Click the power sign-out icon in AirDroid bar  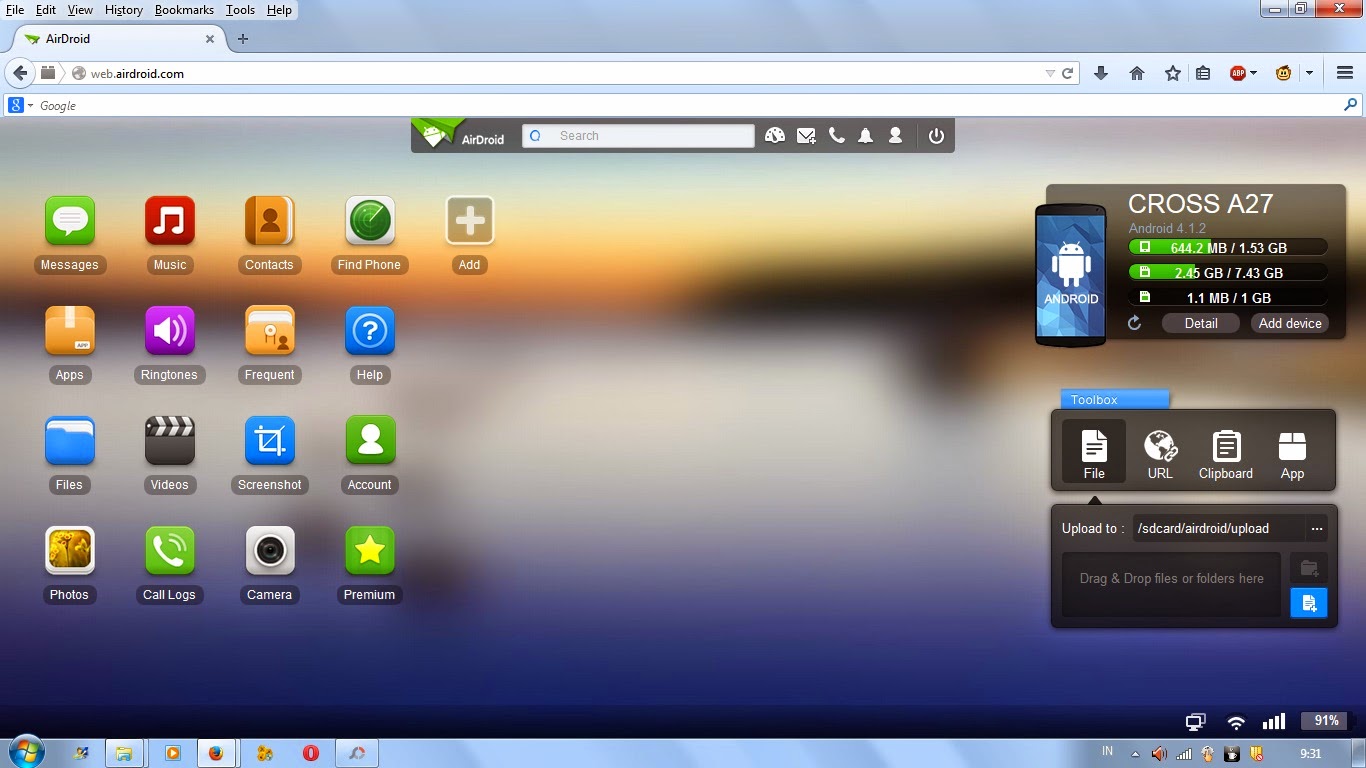click(x=936, y=136)
